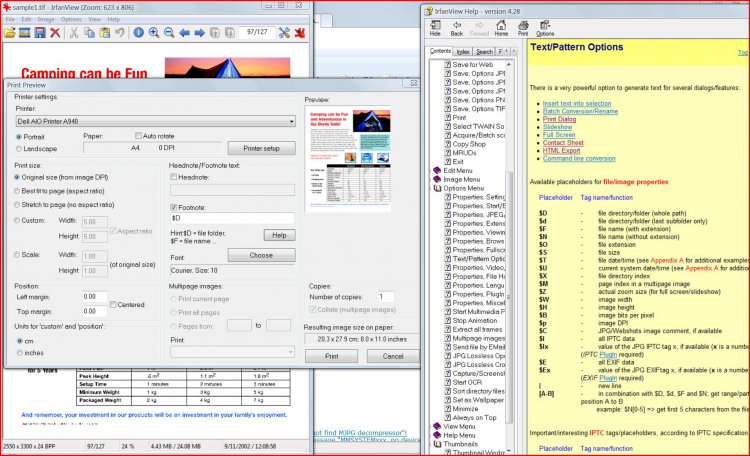Open the Print dropdown under Multipage images

pos(232,352)
